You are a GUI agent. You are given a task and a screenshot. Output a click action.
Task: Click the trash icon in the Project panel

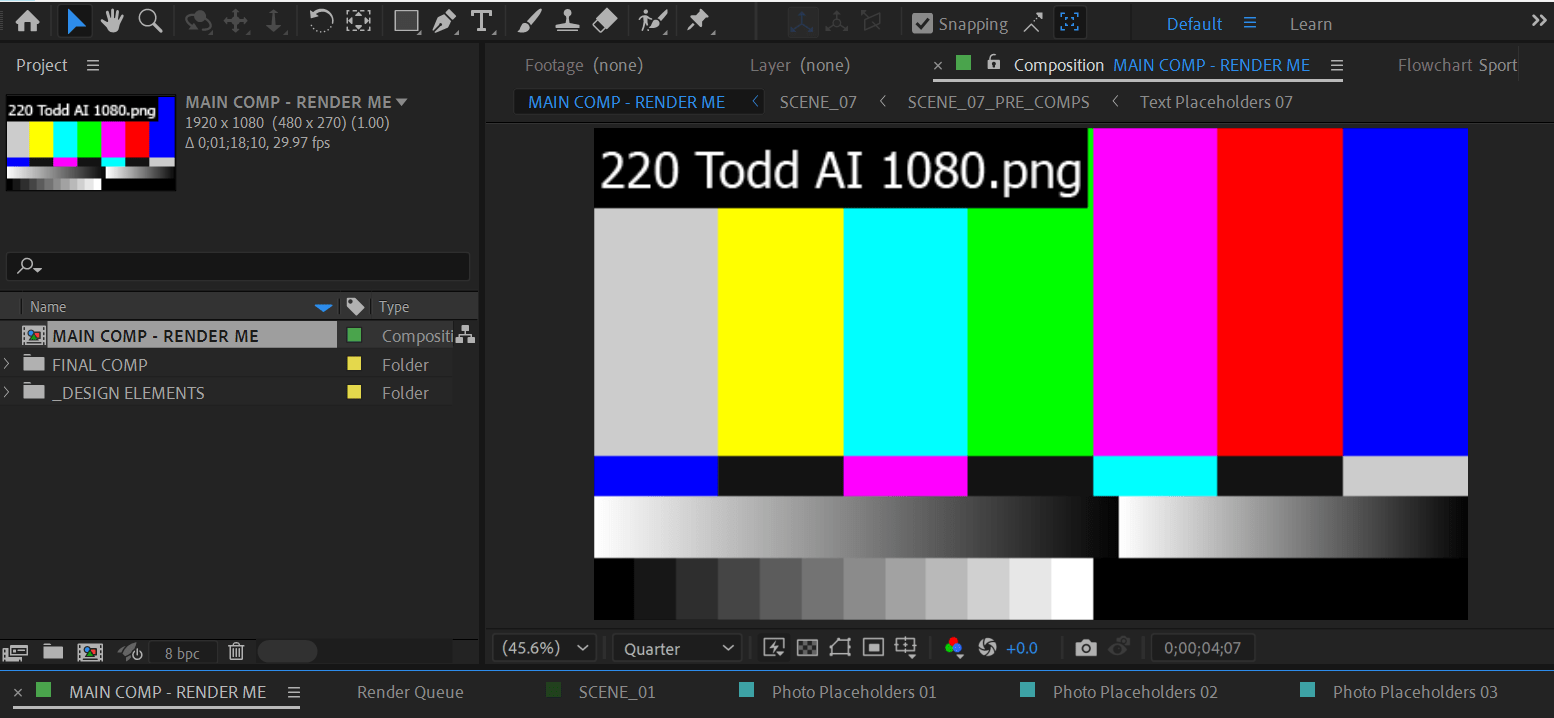point(236,652)
